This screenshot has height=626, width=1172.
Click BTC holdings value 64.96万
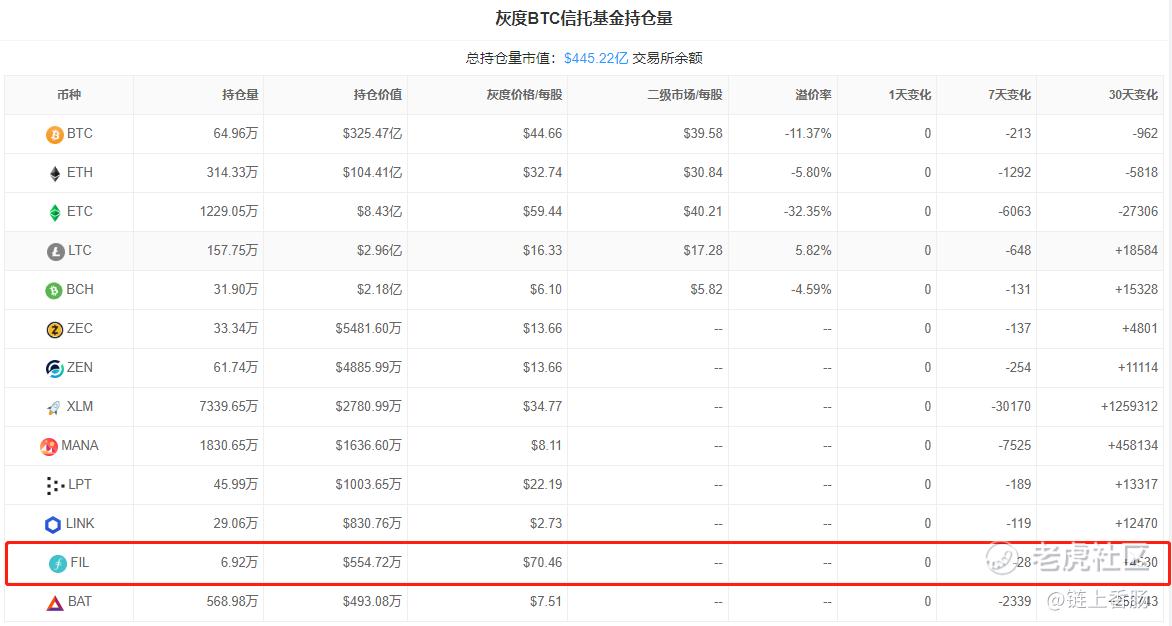pyautogui.click(x=235, y=134)
